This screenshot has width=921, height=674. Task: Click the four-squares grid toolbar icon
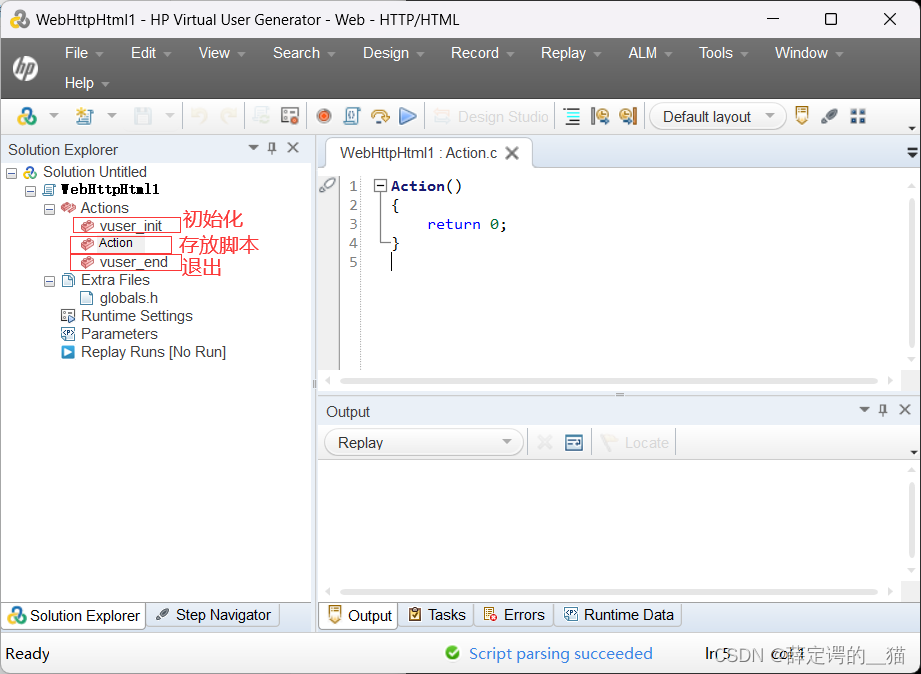(x=858, y=116)
